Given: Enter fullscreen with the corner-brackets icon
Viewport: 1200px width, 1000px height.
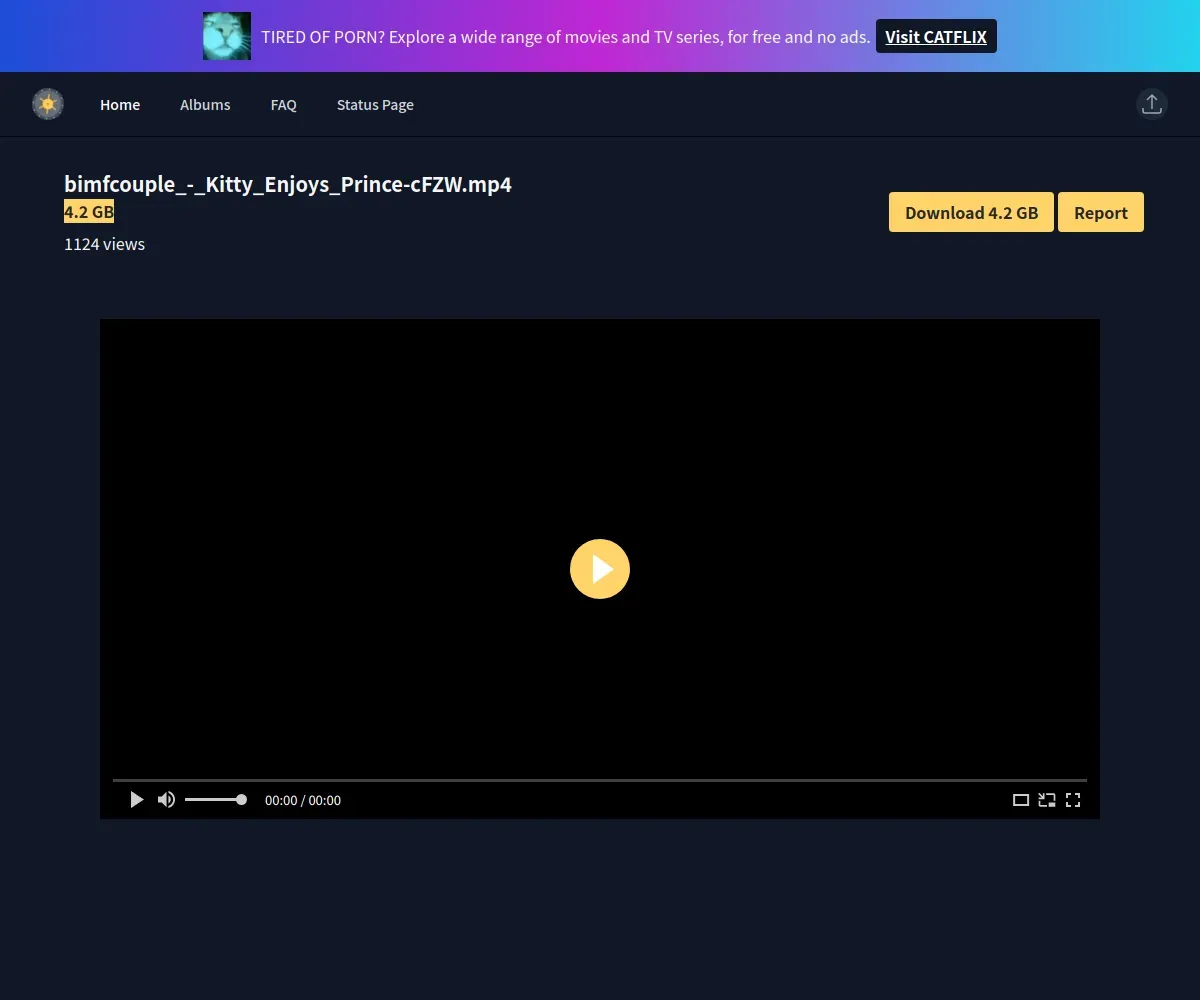Looking at the screenshot, I should point(1073,800).
